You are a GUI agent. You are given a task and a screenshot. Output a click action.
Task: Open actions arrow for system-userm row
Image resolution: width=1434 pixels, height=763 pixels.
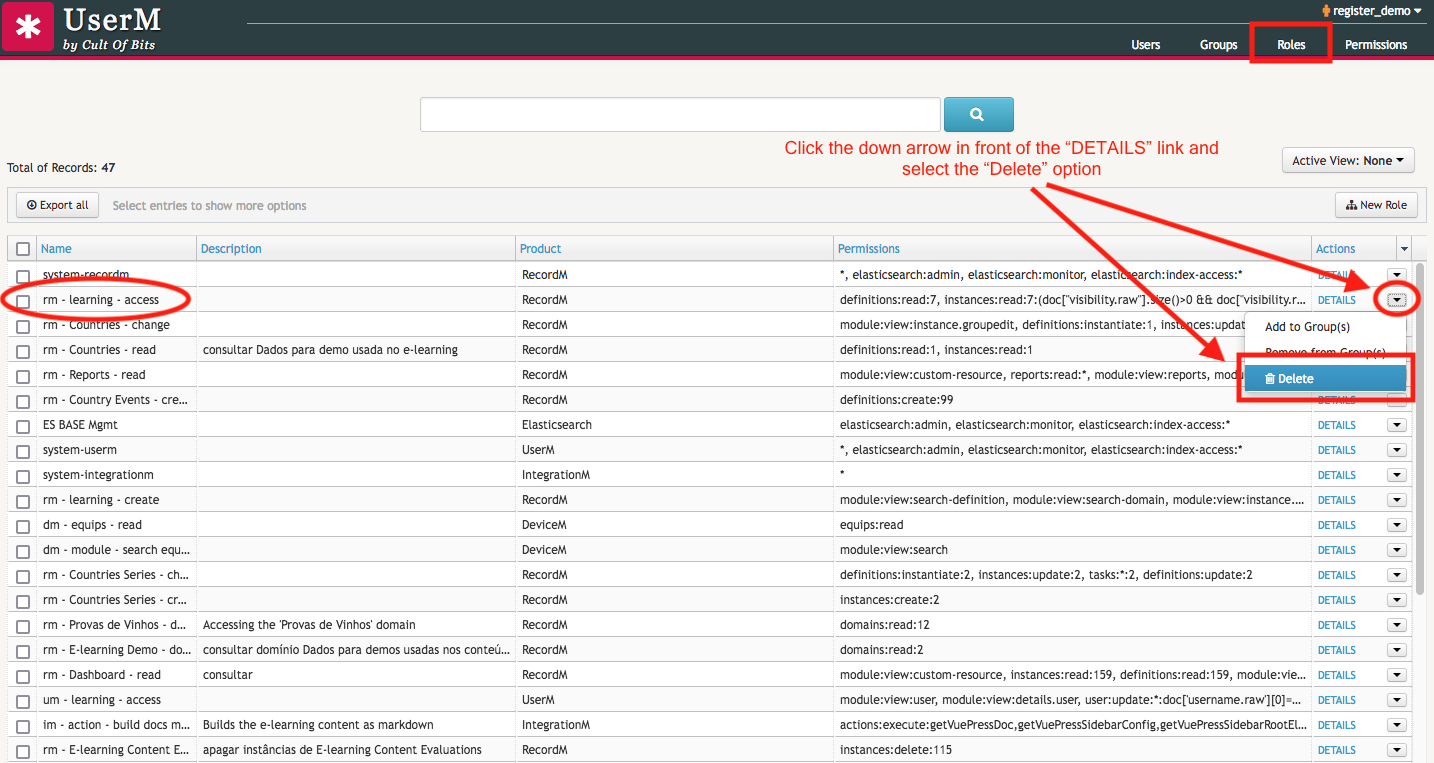(x=1397, y=450)
